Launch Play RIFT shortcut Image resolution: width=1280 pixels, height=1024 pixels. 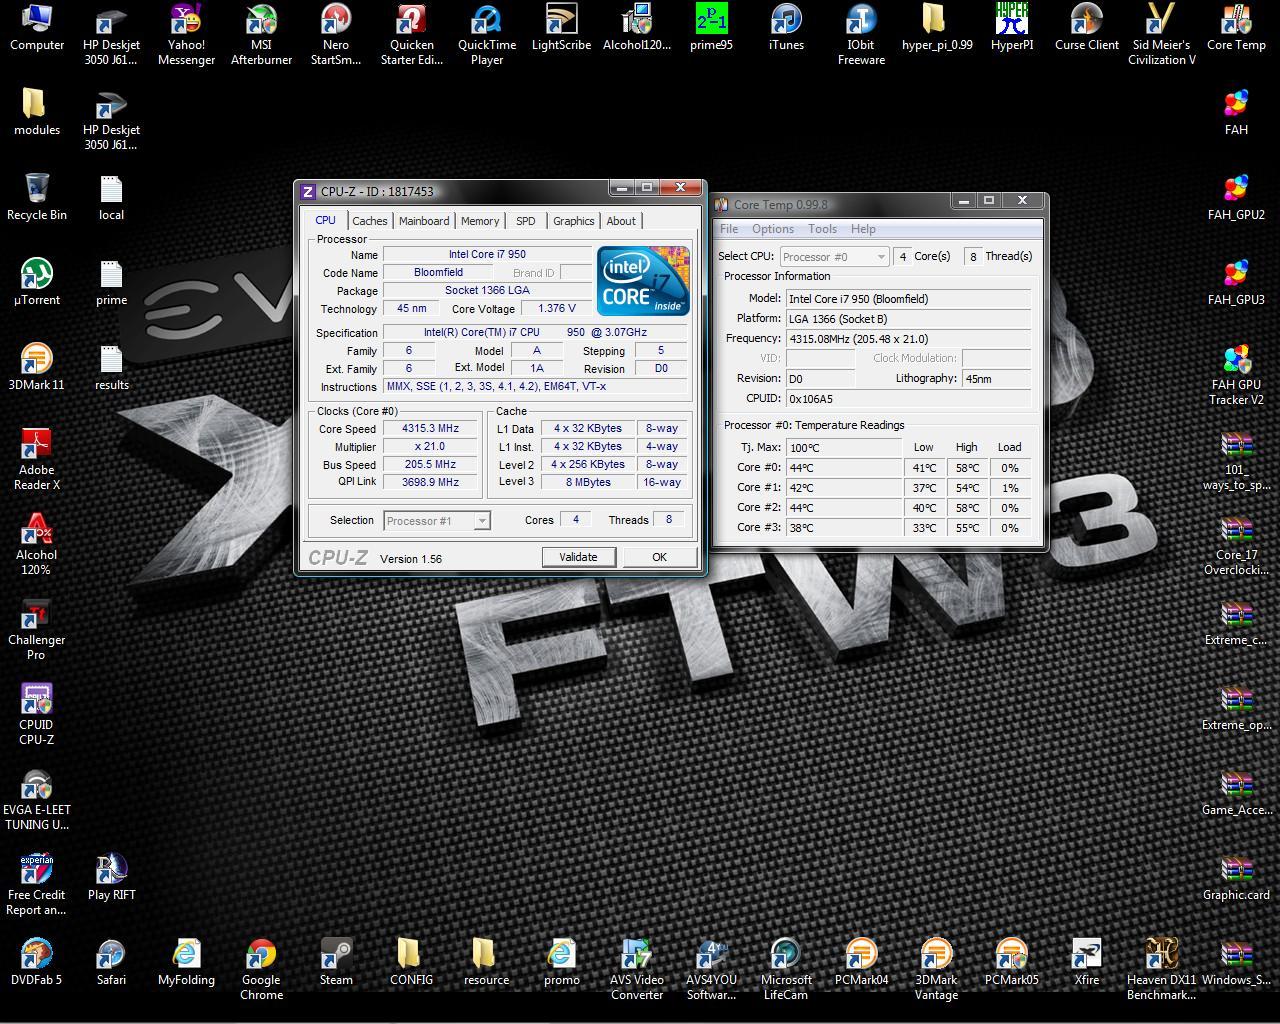tap(111, 878)
